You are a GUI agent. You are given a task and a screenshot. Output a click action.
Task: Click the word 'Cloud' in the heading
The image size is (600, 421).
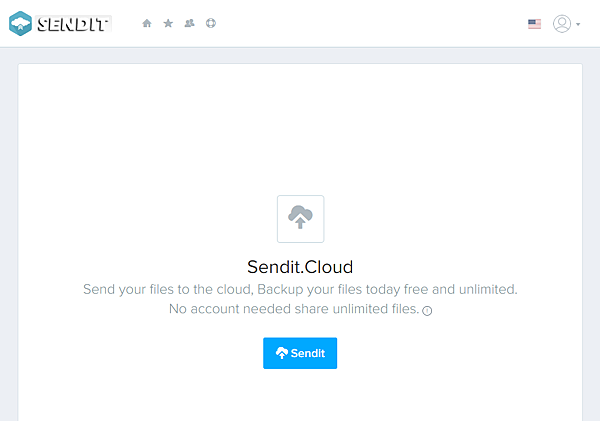(x=331, y=267)
